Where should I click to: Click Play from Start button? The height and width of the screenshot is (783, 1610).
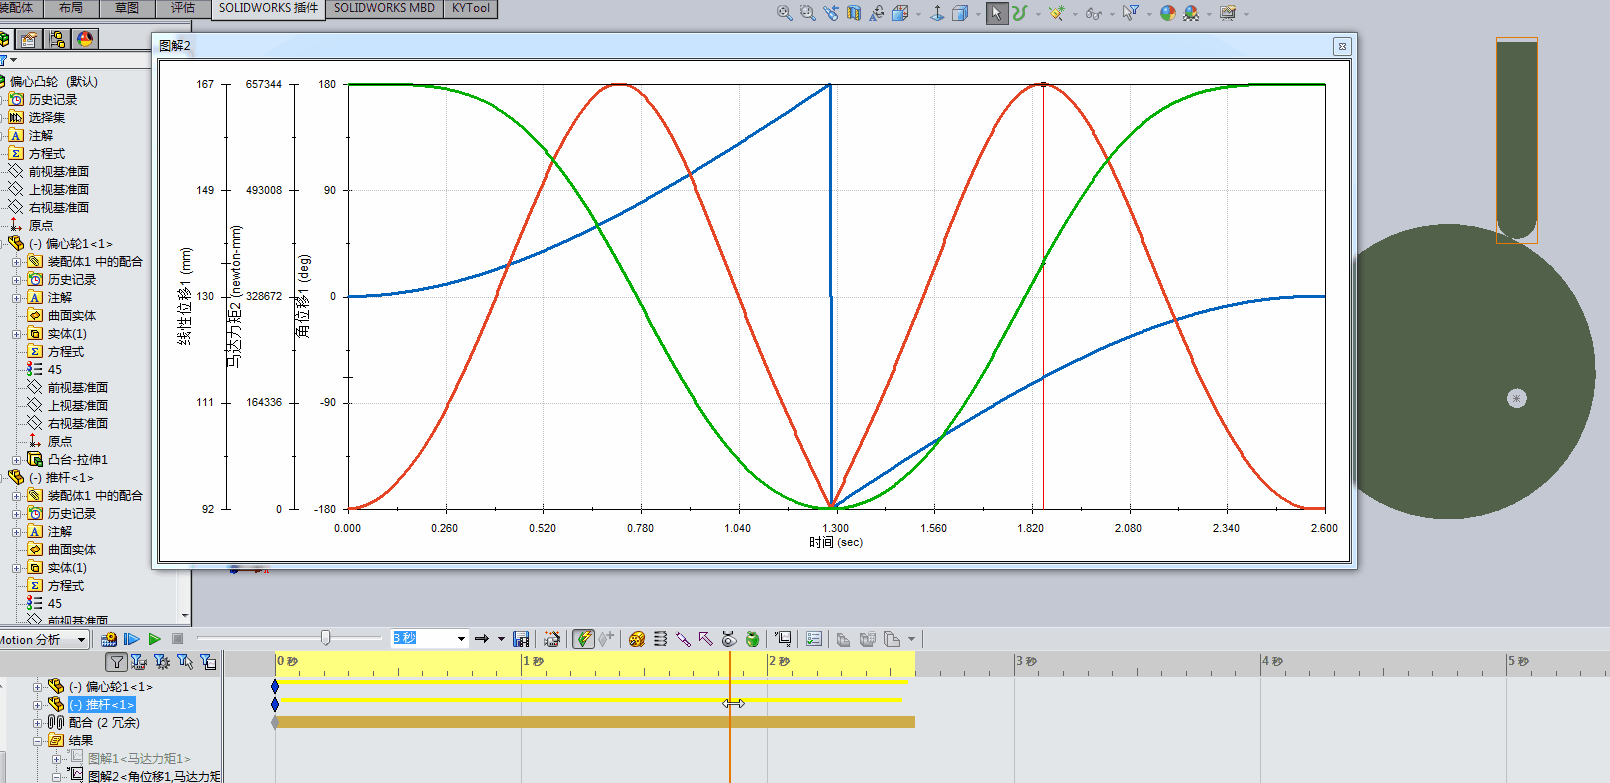point(131,639)
